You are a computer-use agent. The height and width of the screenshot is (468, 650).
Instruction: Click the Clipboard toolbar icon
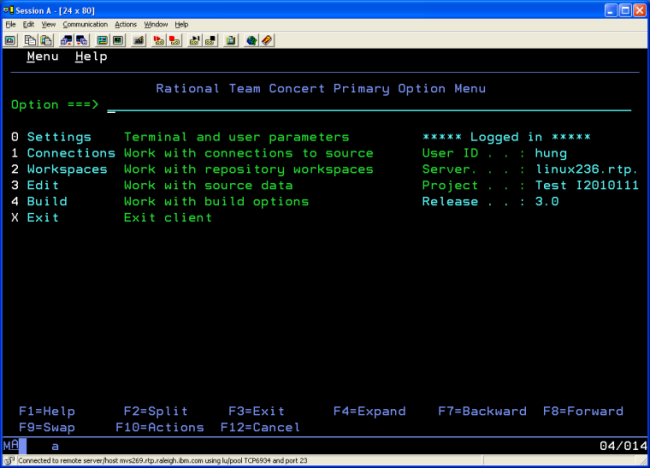[230, 40]
